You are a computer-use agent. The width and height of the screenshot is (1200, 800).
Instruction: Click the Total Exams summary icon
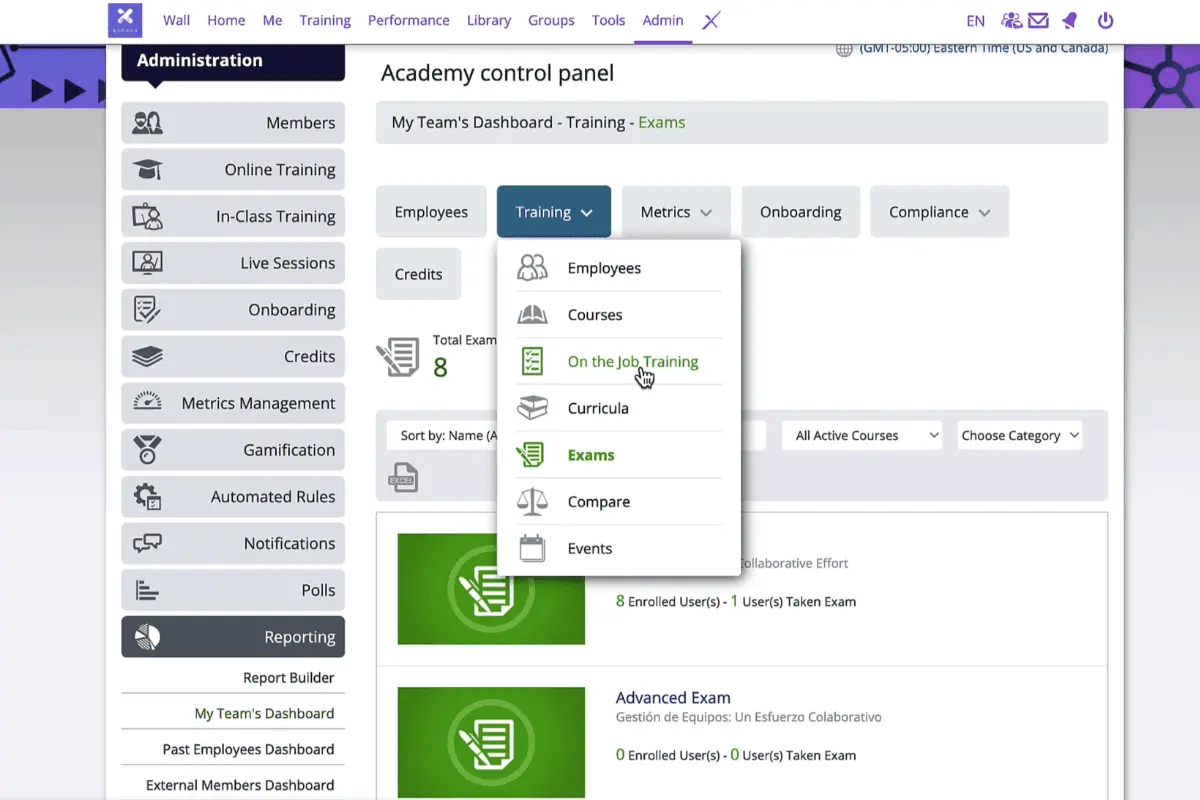pos(398,357)
